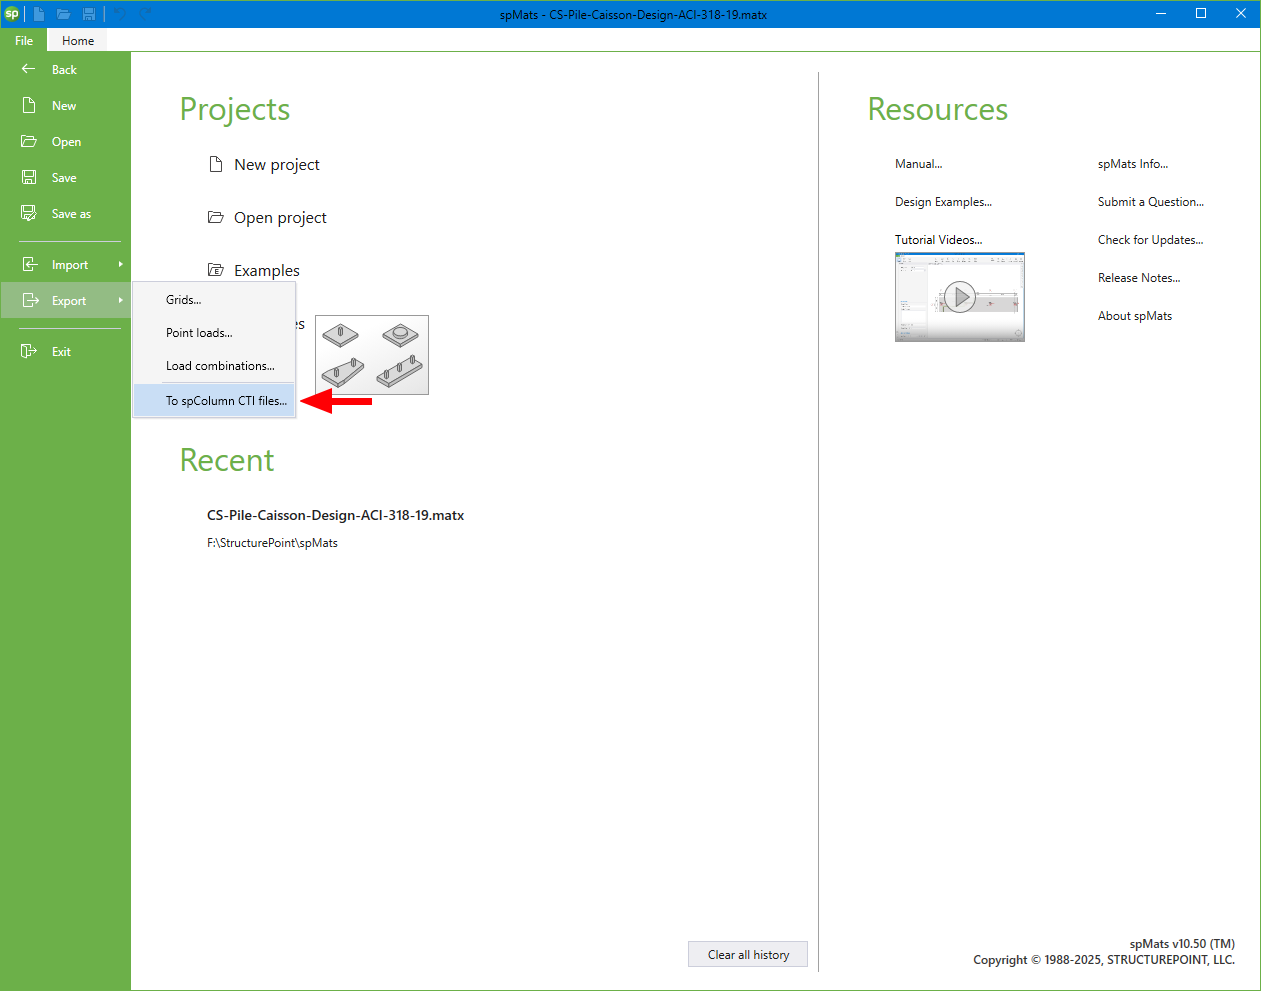Click the Back arrow icon in sidebar

pyautogui.click(x=29, y=69)
